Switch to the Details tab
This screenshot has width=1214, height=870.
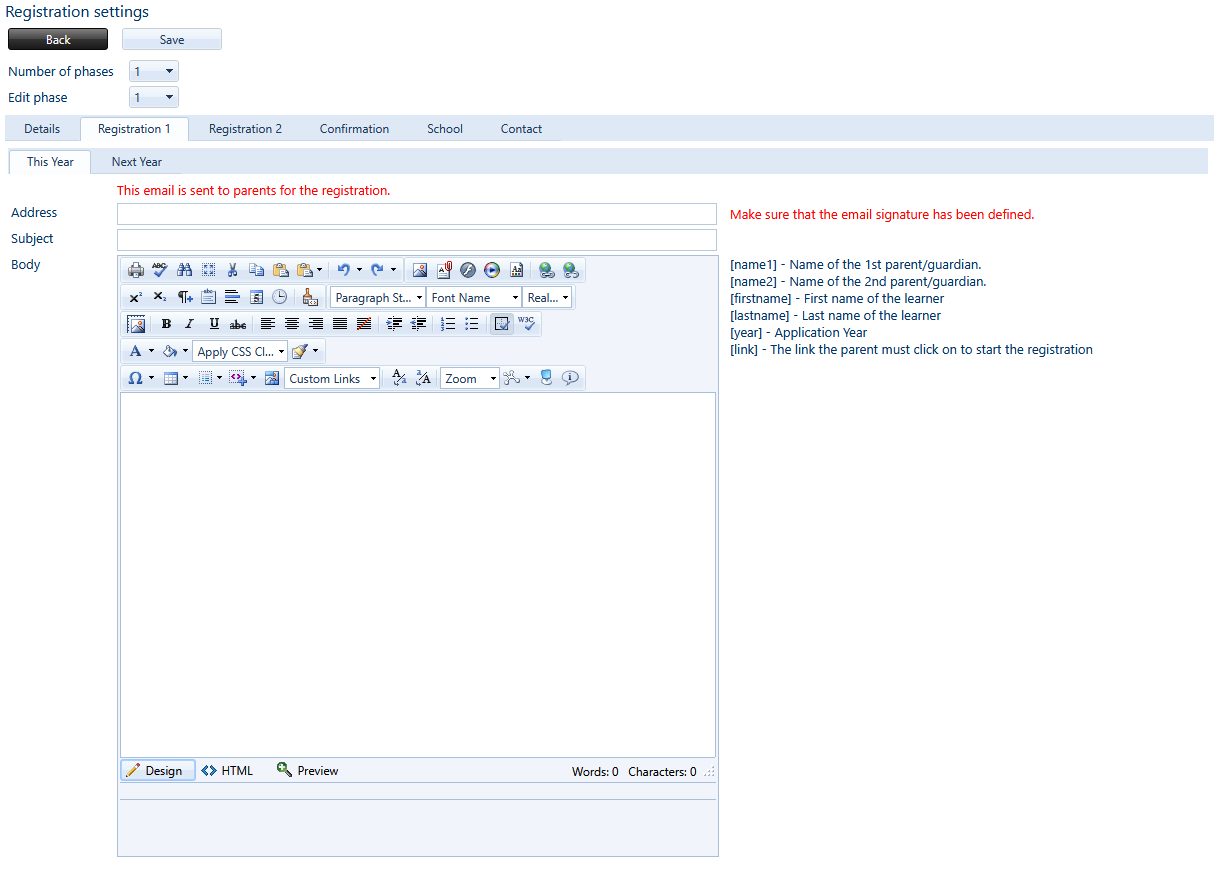[42, 129]
